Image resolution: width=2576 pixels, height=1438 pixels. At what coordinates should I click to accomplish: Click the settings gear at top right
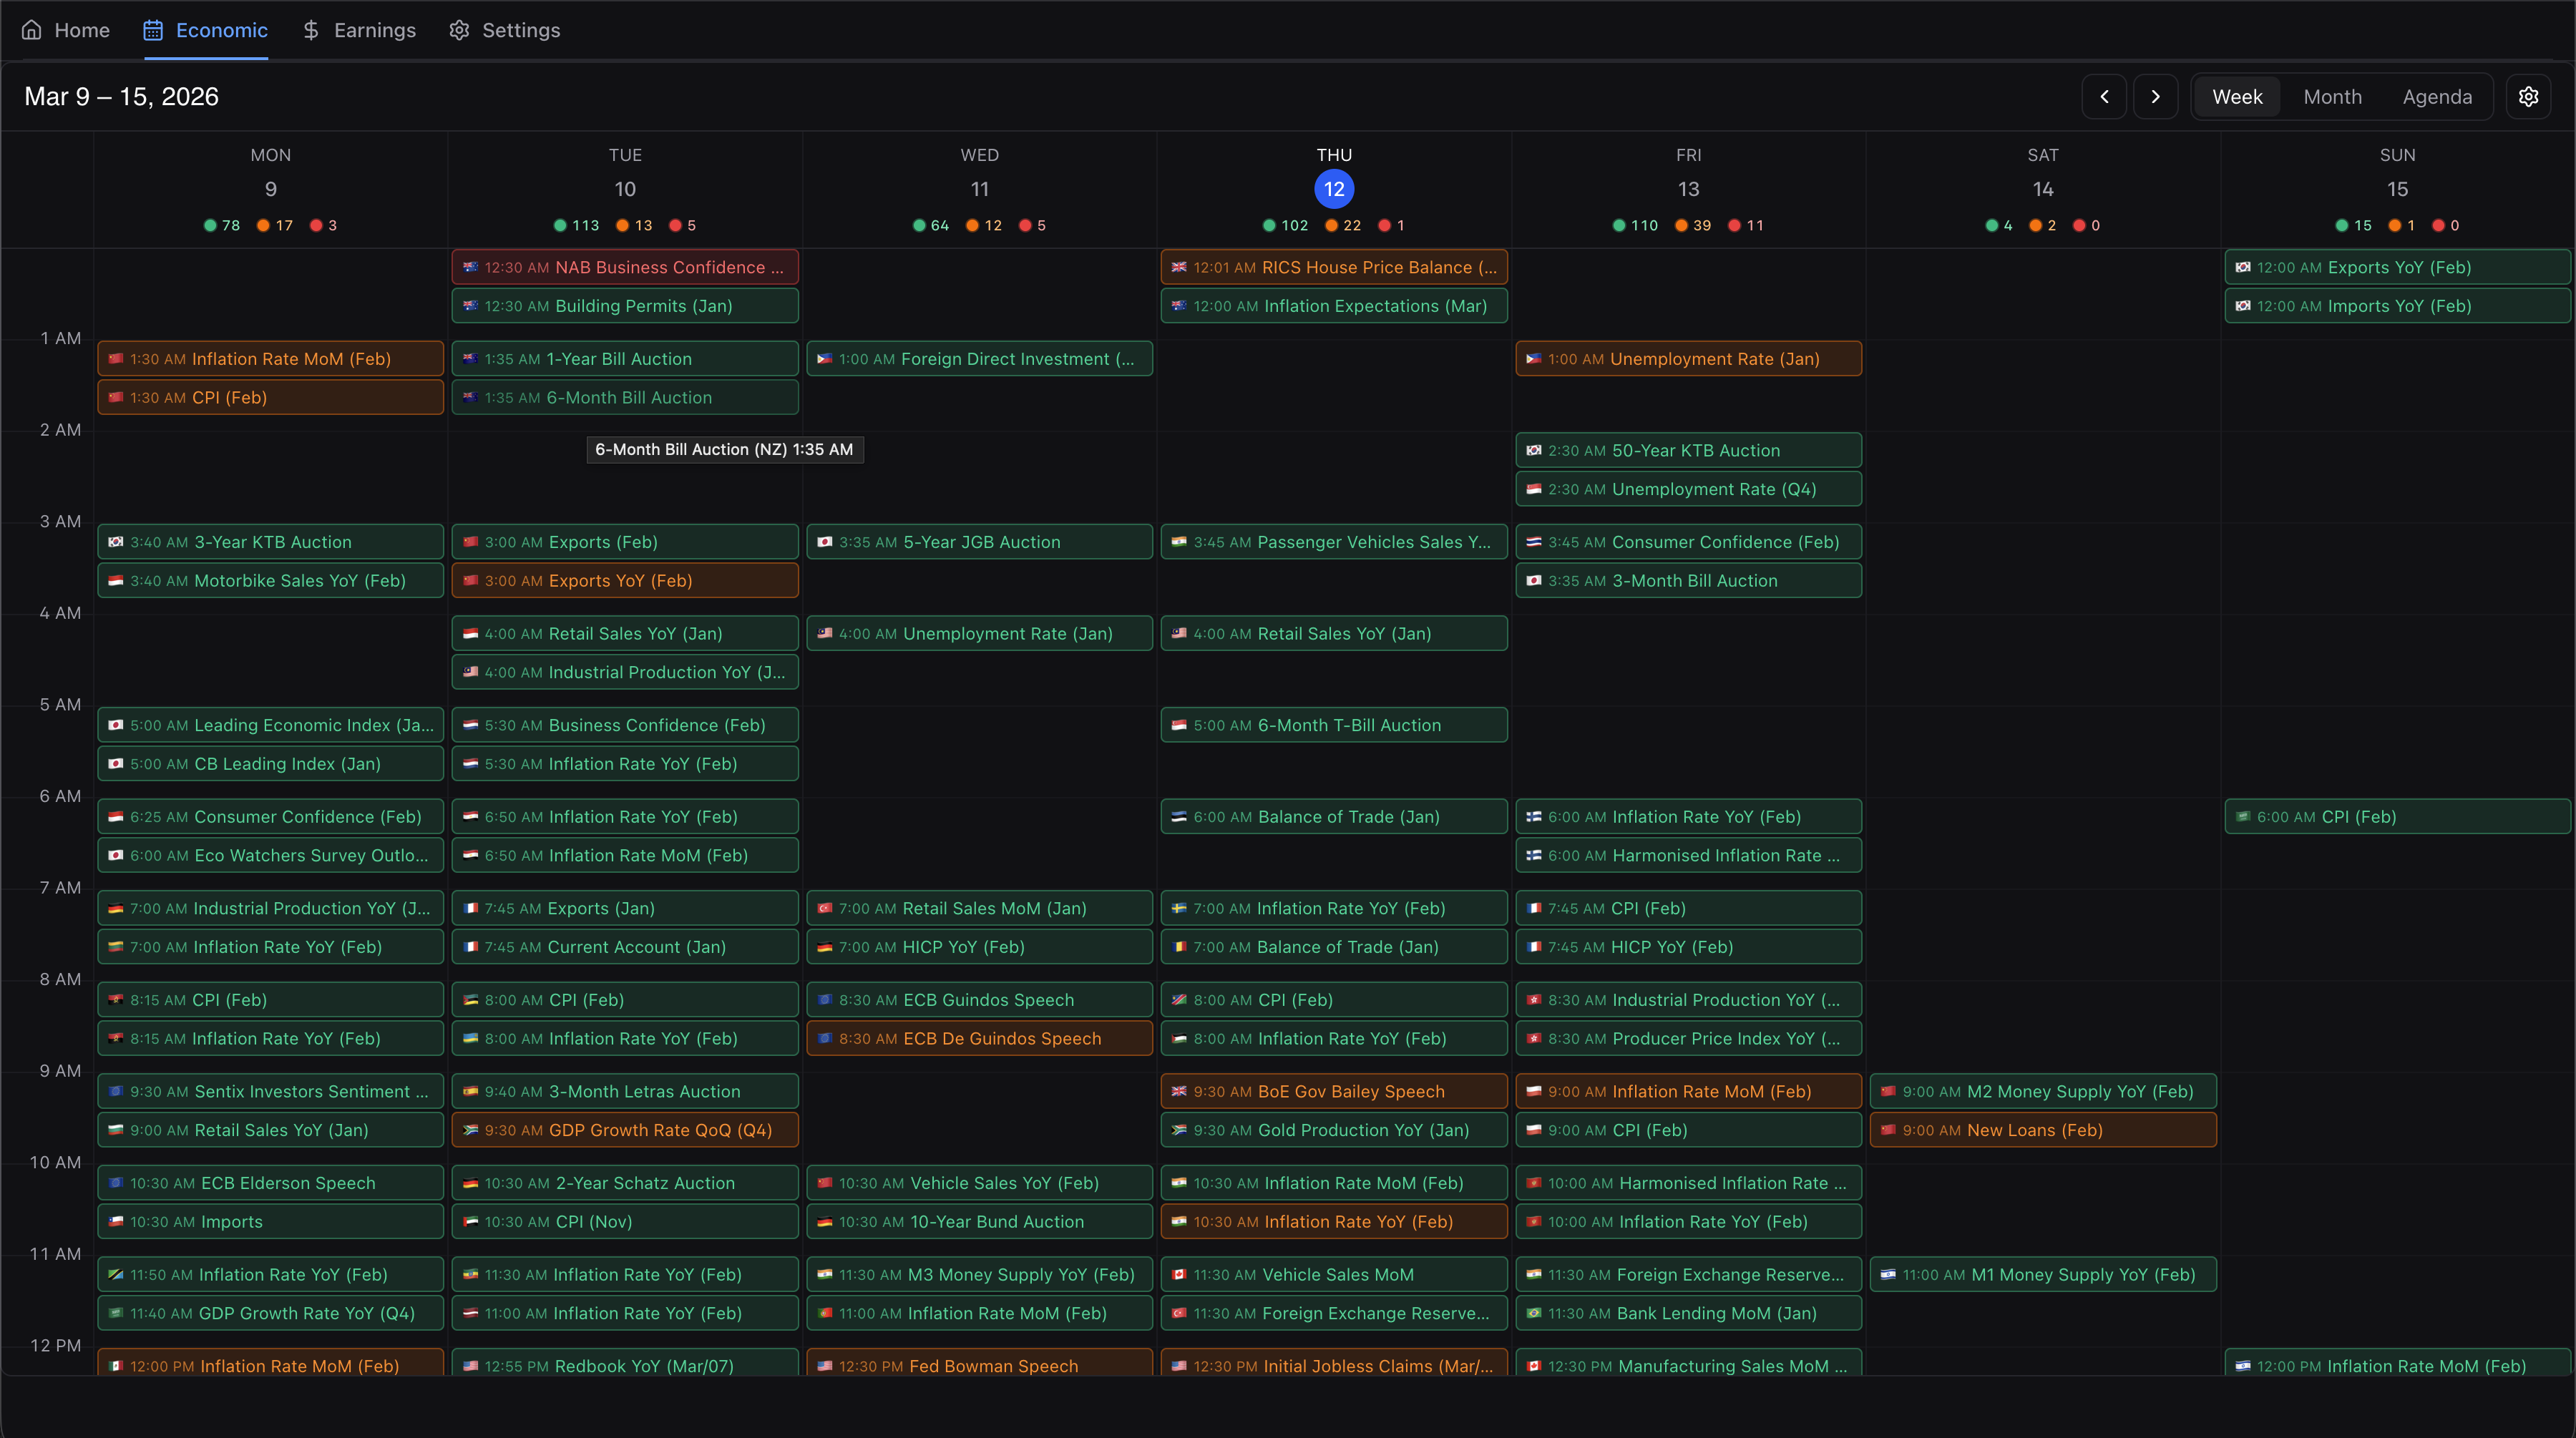point(2529,96)
